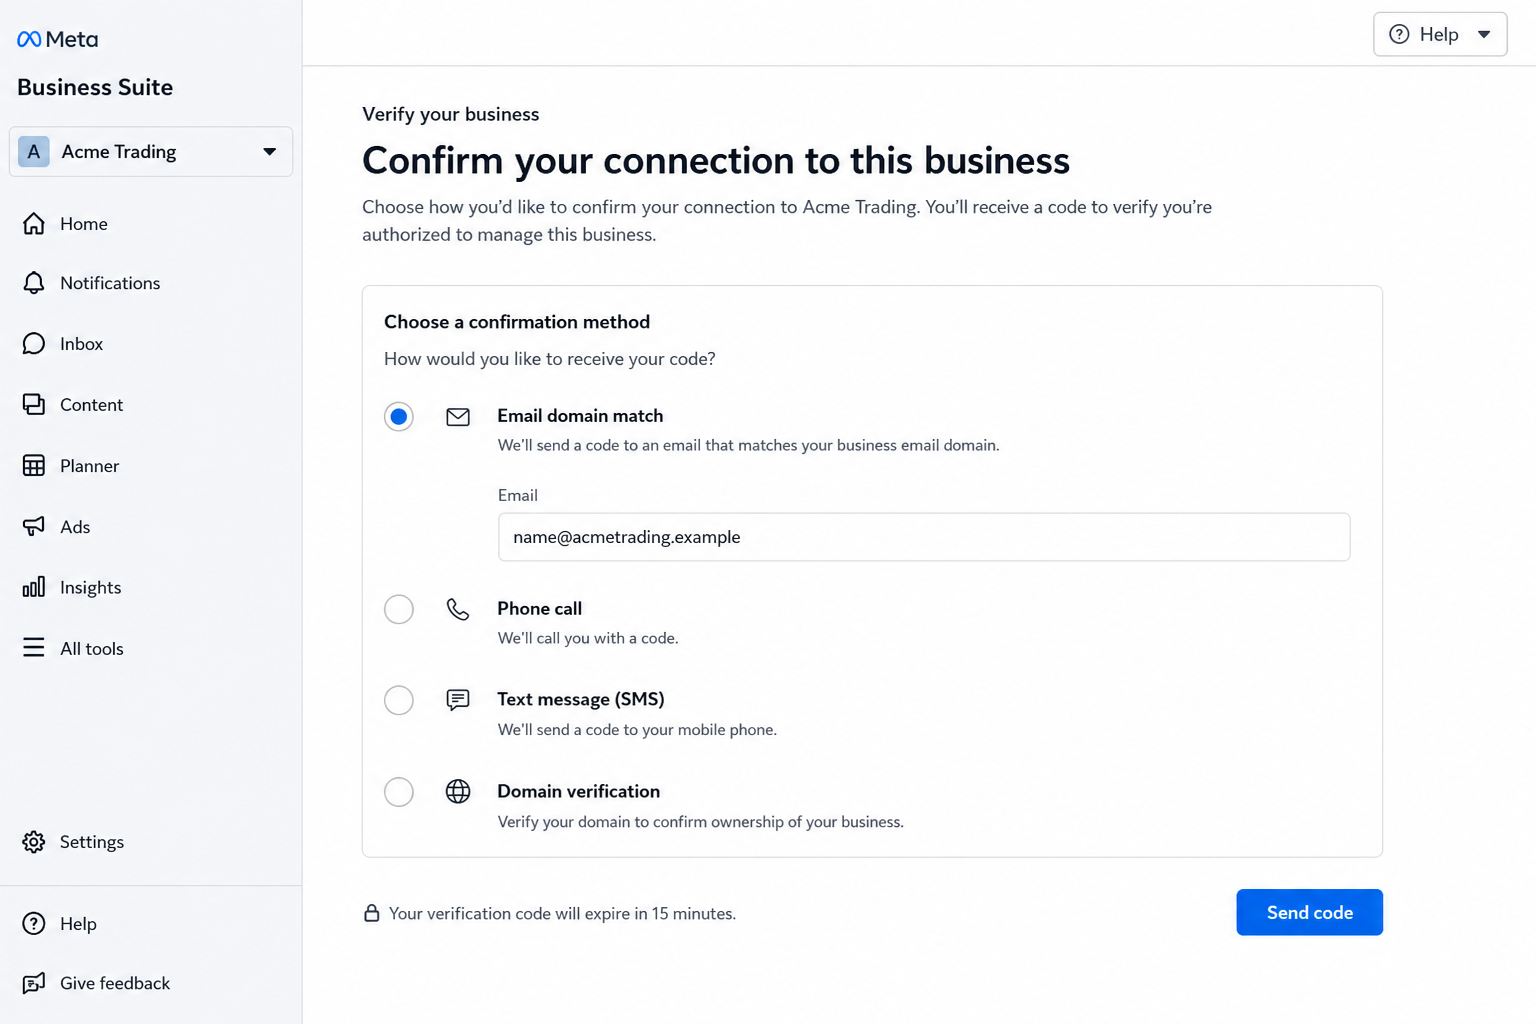Click the Business Suite heading
This screenshot has height=1024, width=1536.
pyautogui.click(x=95, y=87)
